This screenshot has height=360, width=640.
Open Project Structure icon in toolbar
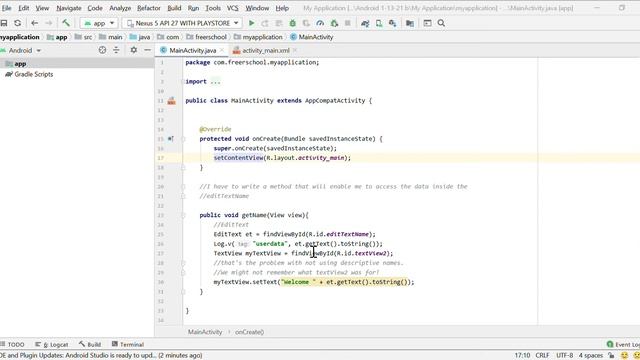click(x=410, y=23)
